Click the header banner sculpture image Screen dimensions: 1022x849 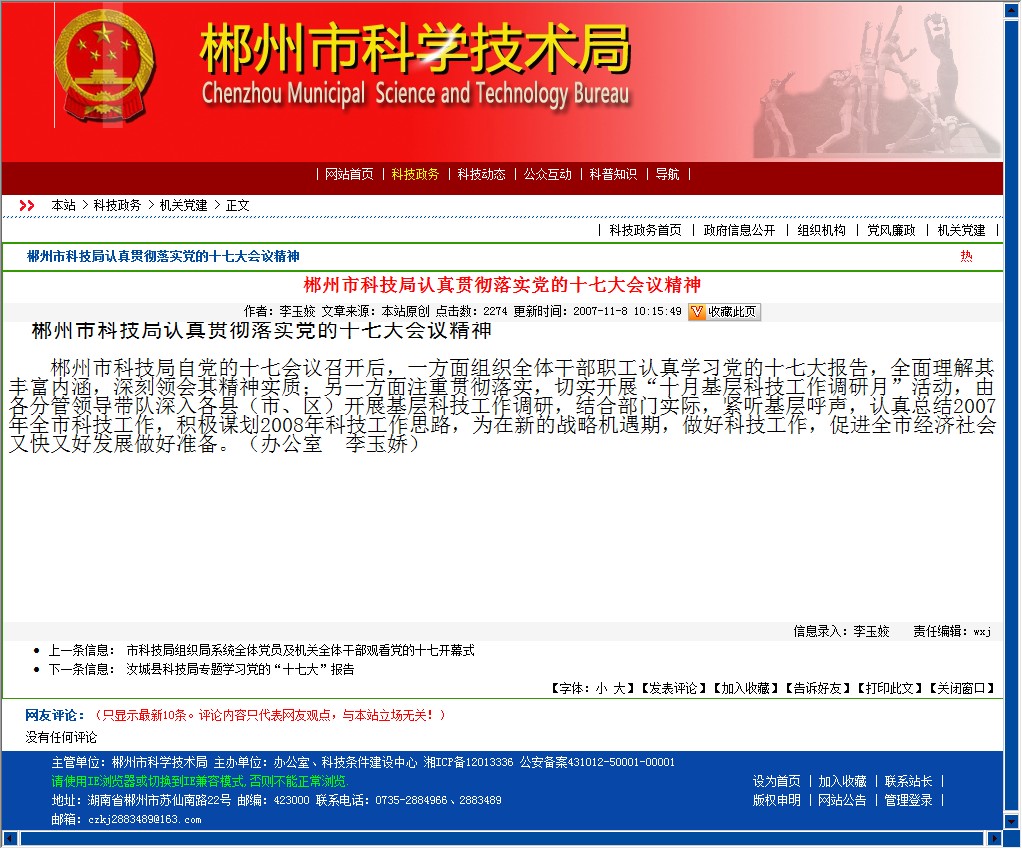pos(877,81)
